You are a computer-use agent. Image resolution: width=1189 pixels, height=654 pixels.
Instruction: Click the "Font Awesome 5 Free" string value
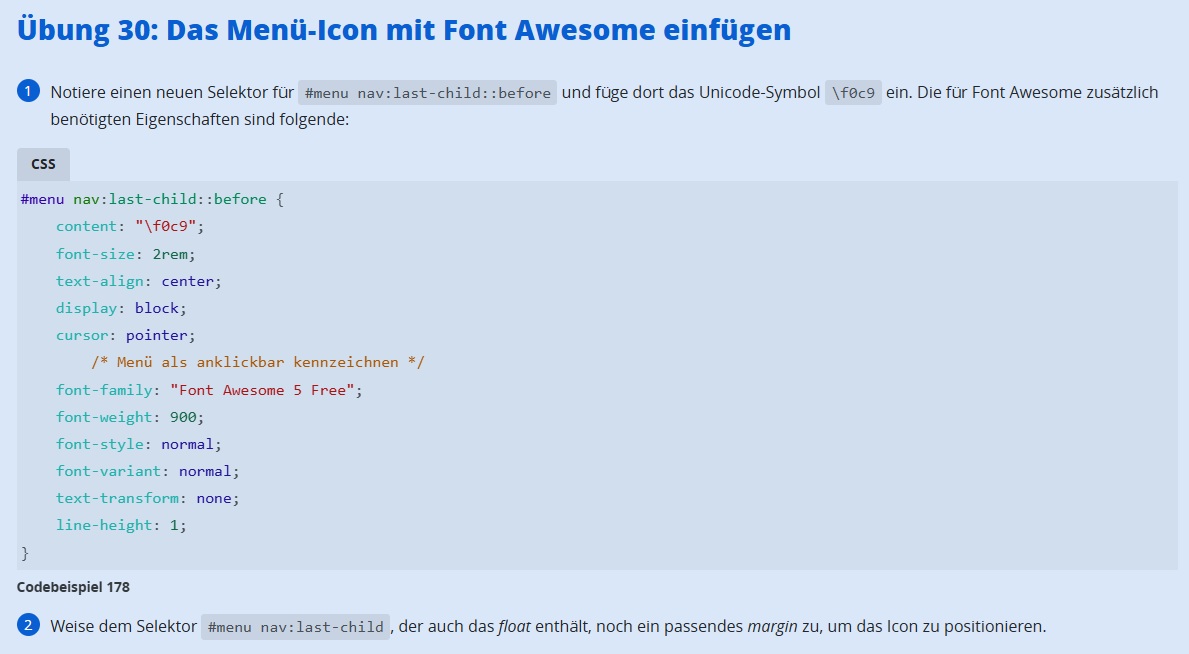262,390
